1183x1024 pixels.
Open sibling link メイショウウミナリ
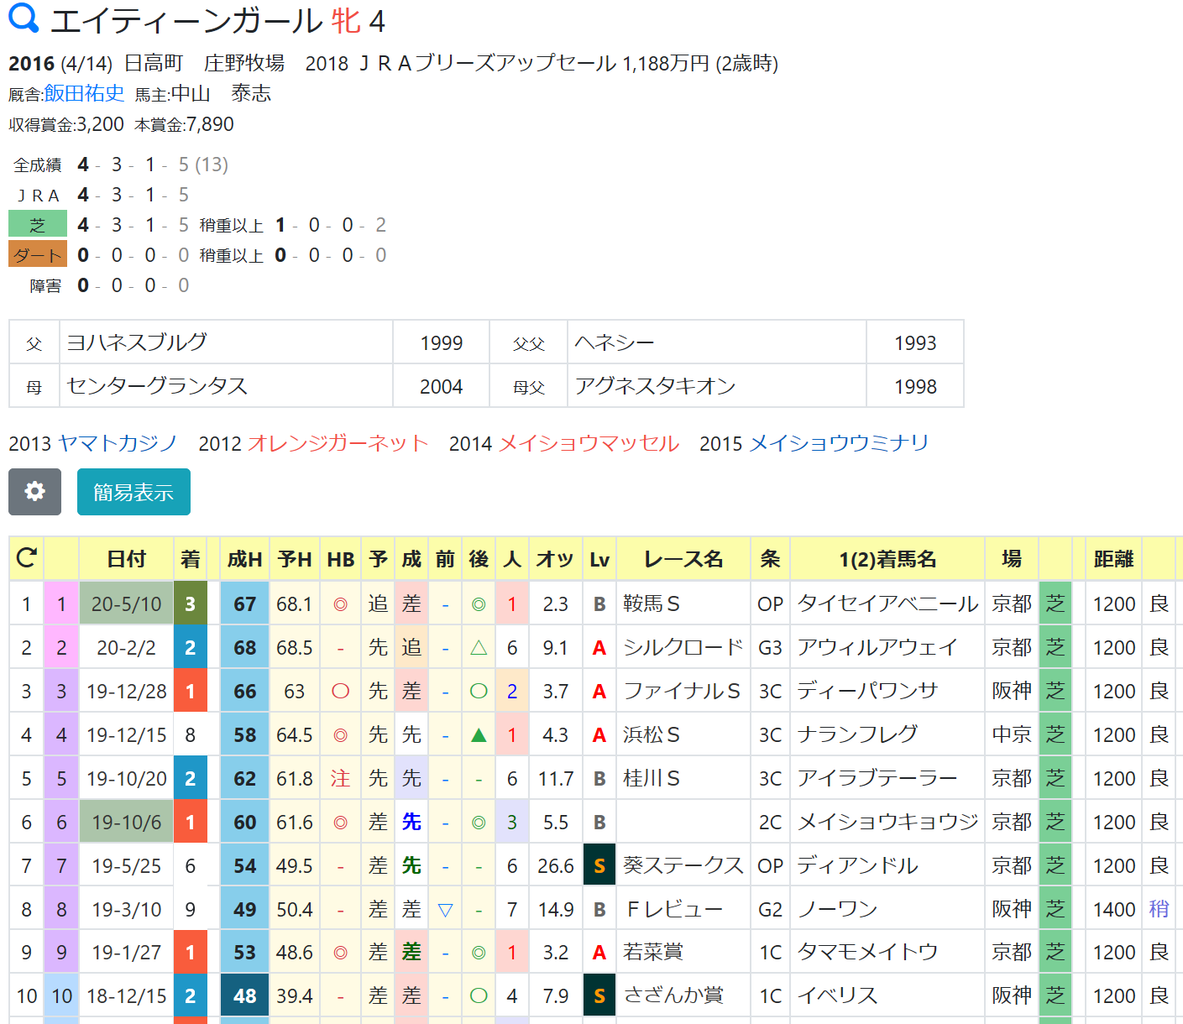[x=838, y=443]
